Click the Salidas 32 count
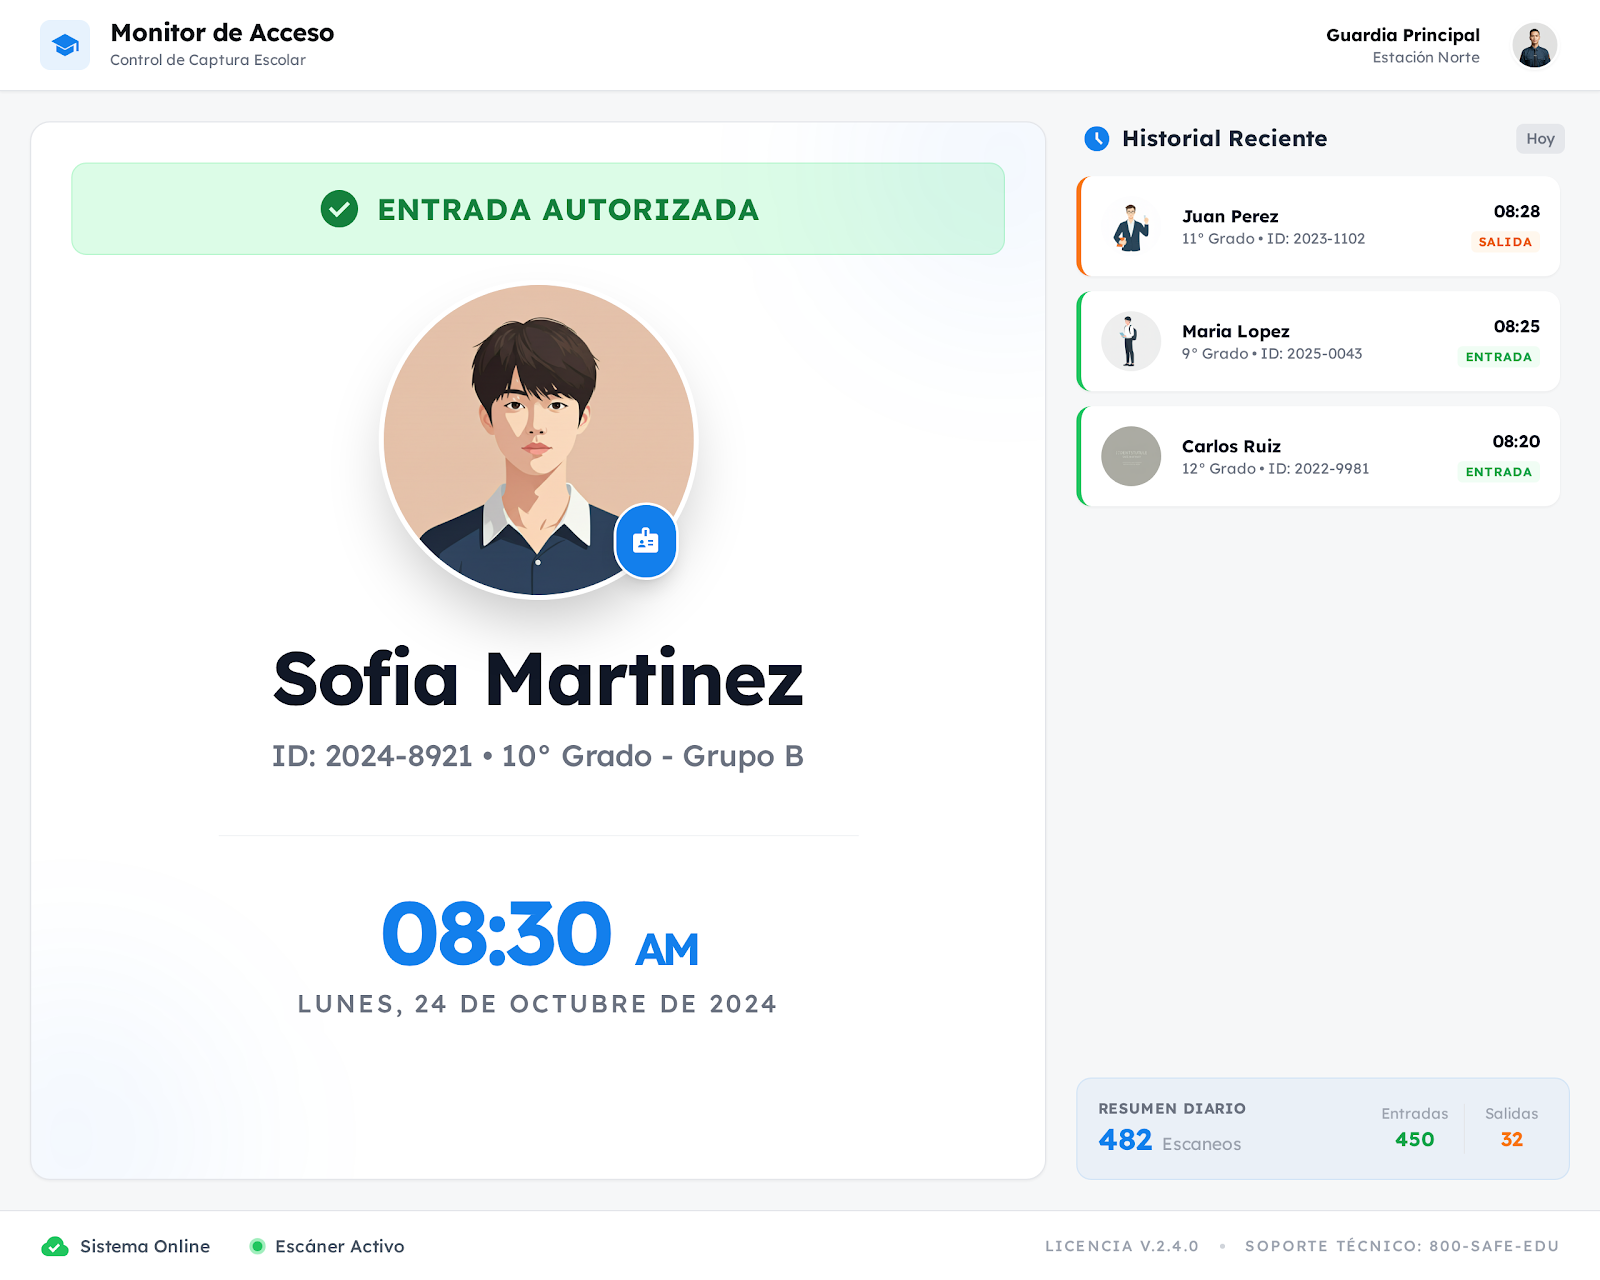 pyautogui.click(x=1511, y=1139)
